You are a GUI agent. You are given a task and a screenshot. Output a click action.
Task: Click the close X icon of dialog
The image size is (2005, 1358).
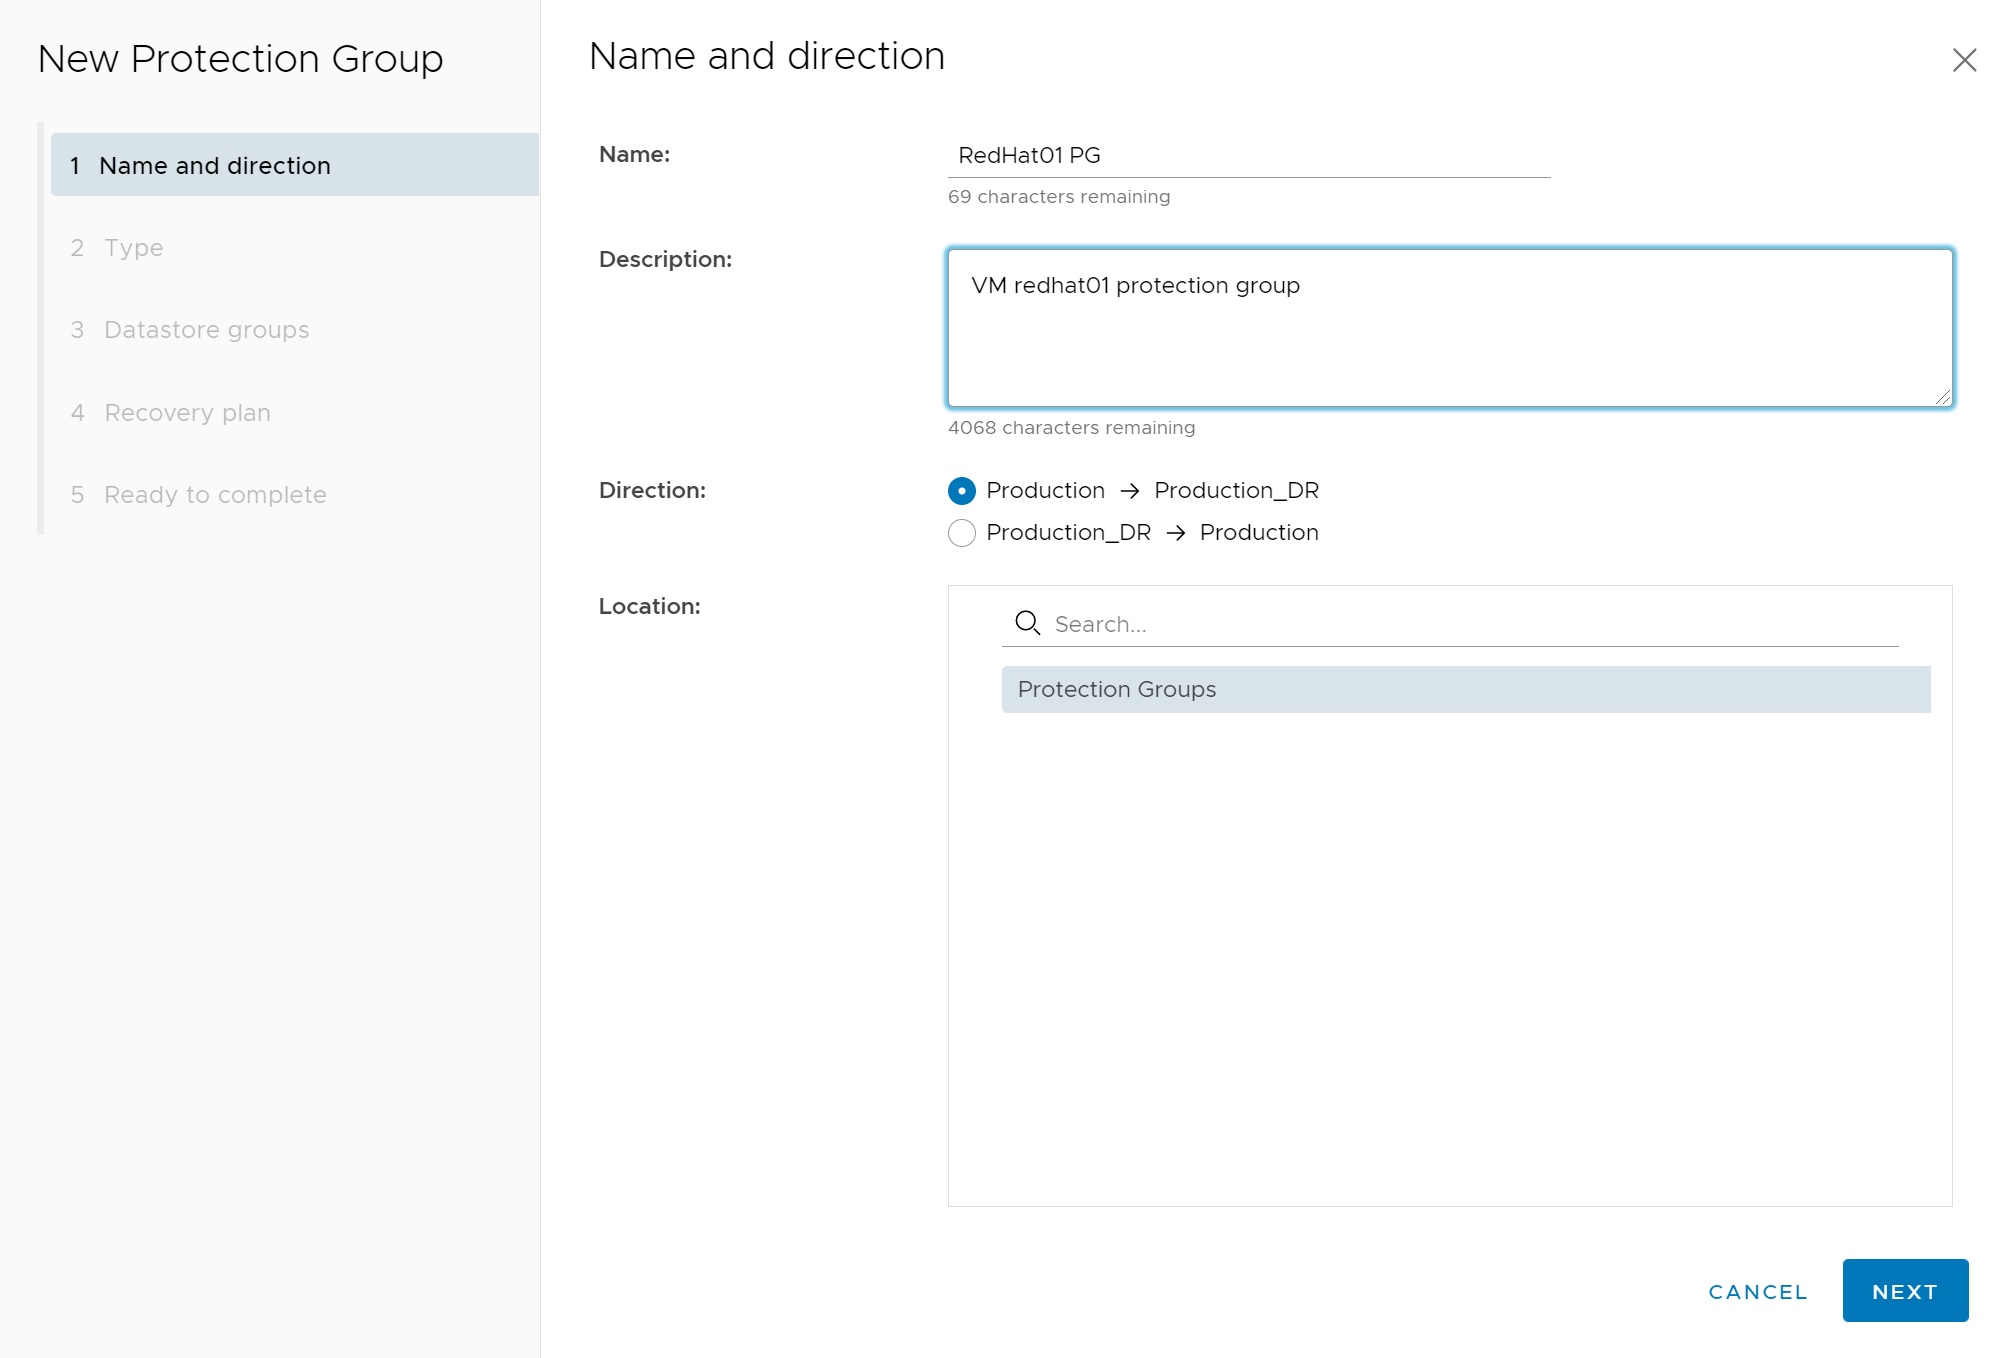point(1964,61)
